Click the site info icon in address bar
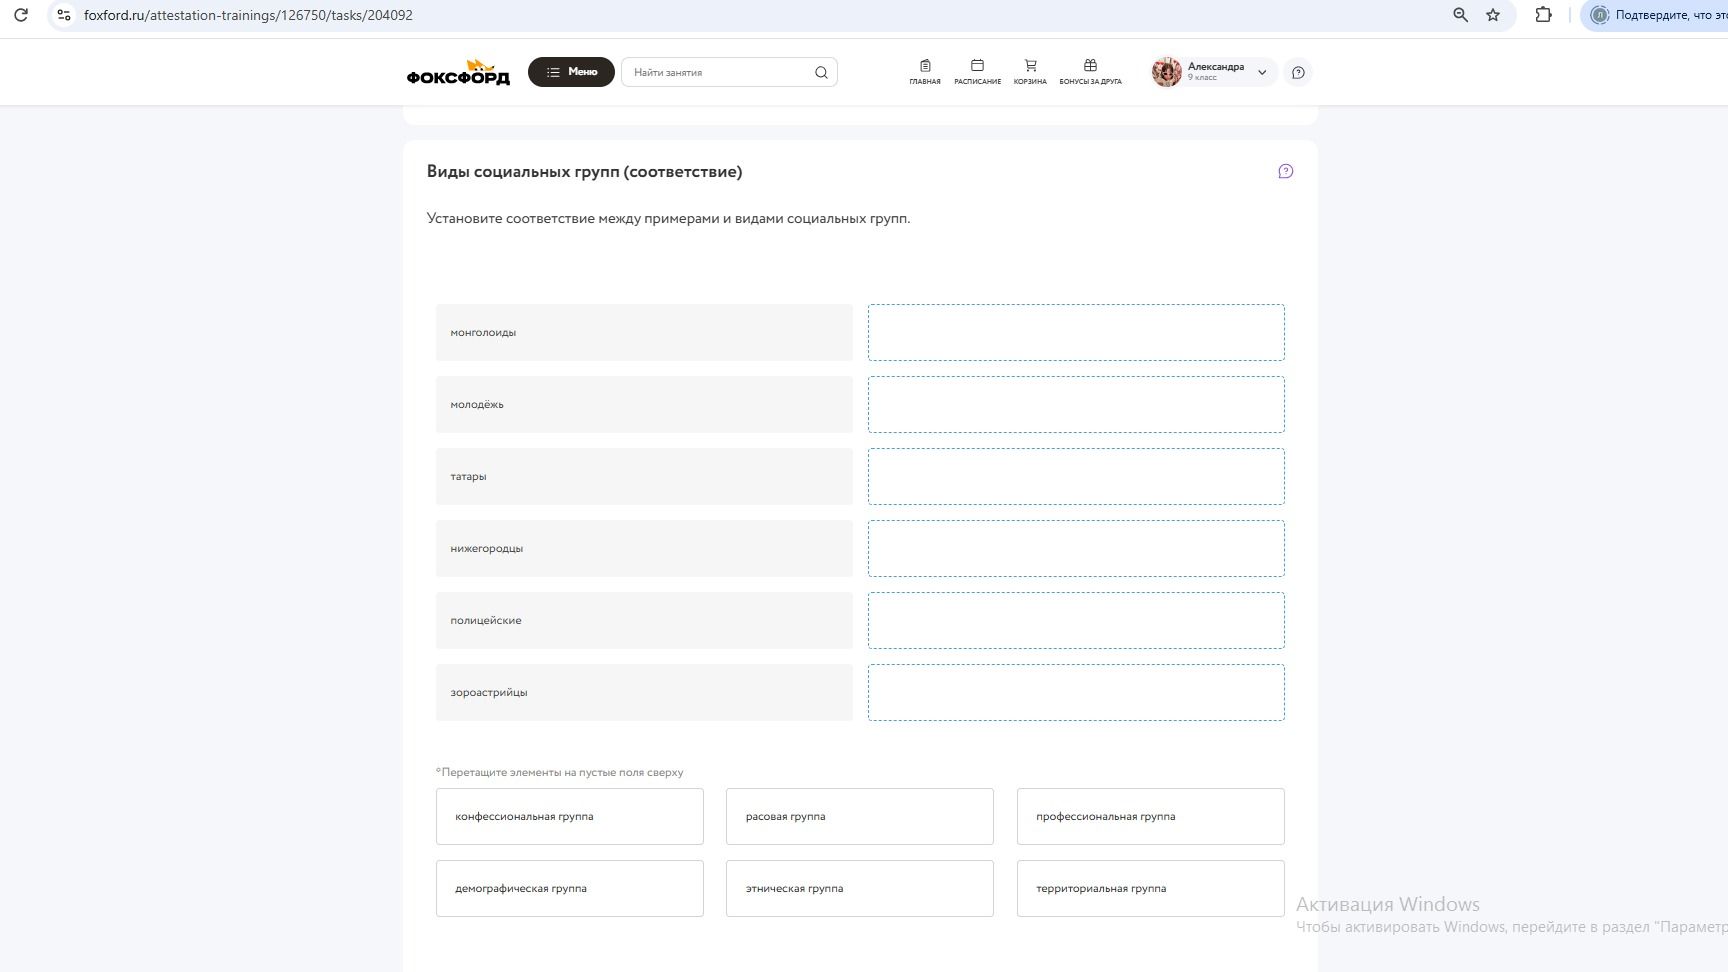Screen dimensions: 1728x972 (63, 15)
